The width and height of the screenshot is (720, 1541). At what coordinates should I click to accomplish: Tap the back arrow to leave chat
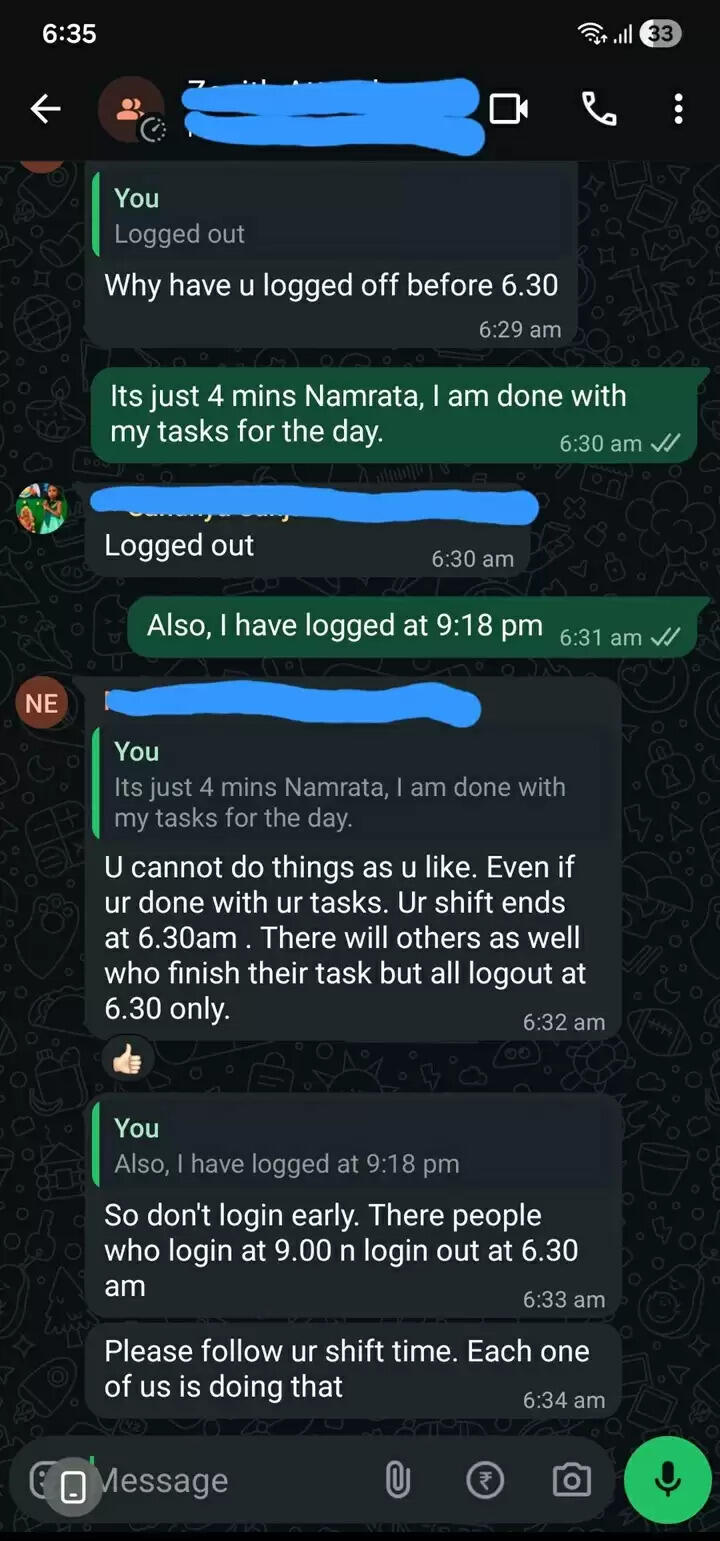pos(45,109)
